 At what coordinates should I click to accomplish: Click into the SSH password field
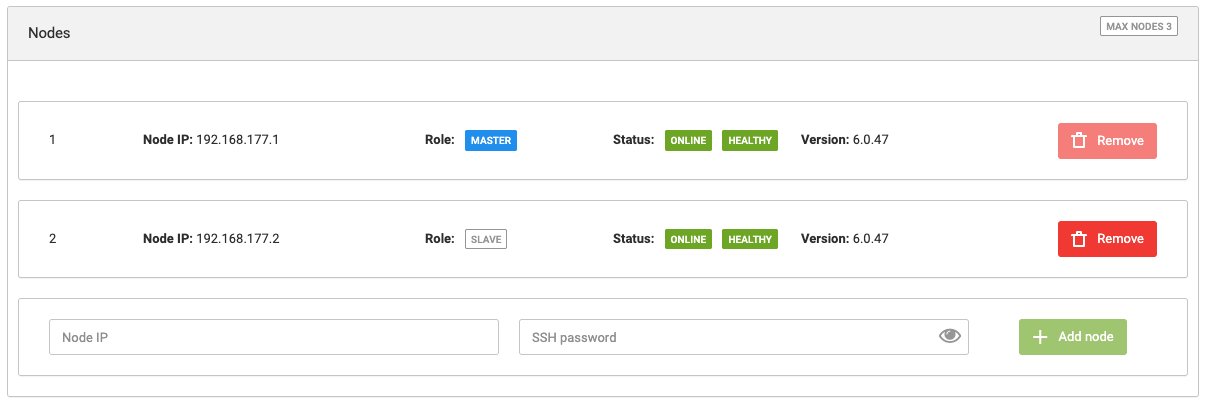coord(725,337)
